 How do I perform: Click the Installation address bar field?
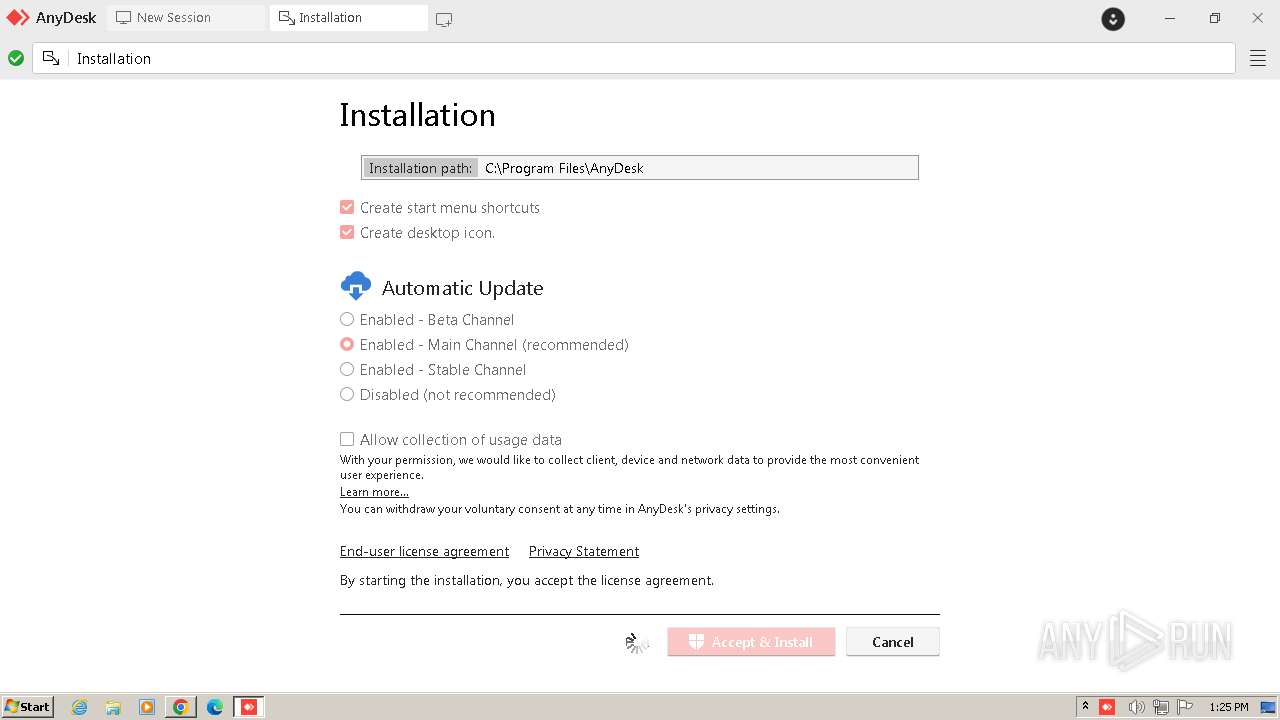[634, 58]
